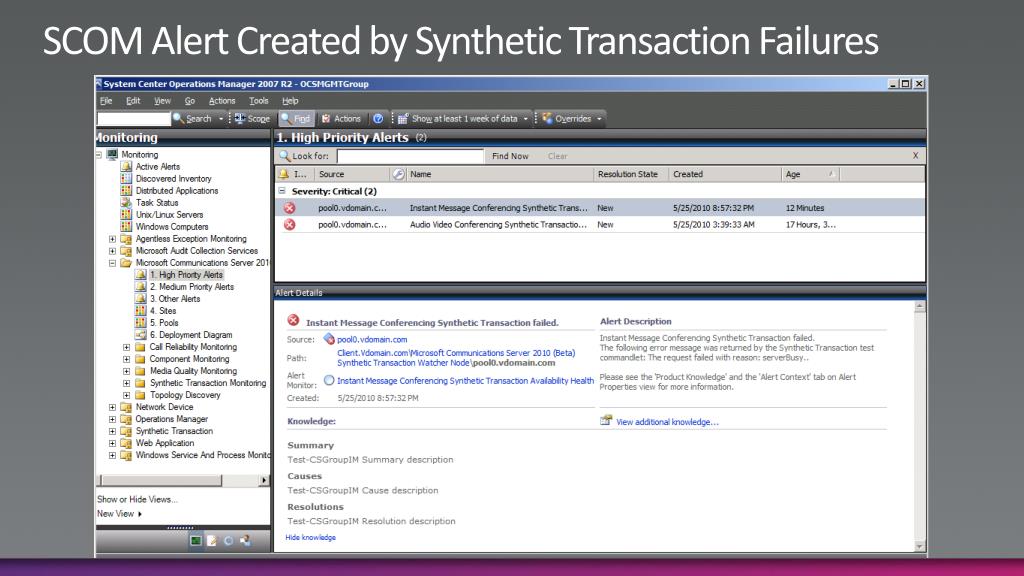The image size is (1024, 576).
Task: Open the Actions pane toolbar button
Action: point(341,119)
